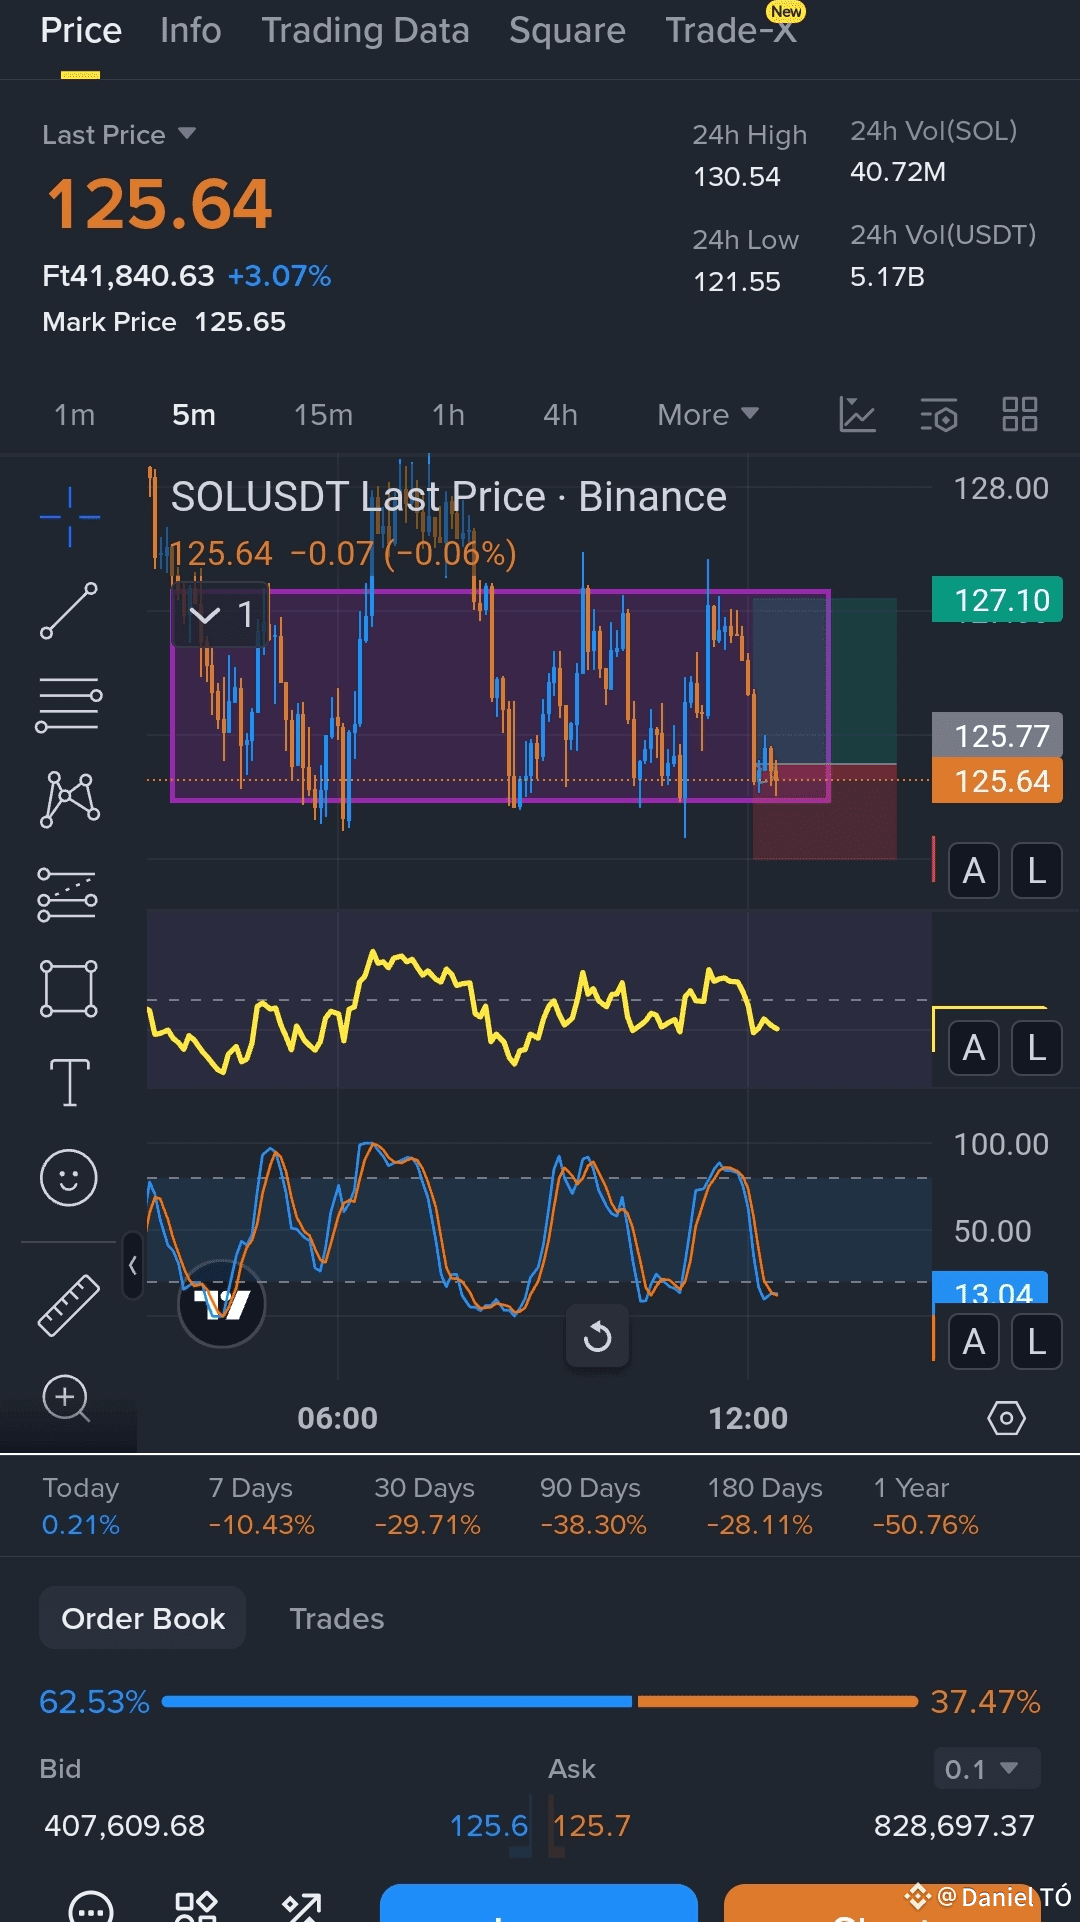Image resolution: width=1080 pixels, height=1922 pixels.
Task: Toggle log scale on stochastic pane
Action: point(1036,1342)
